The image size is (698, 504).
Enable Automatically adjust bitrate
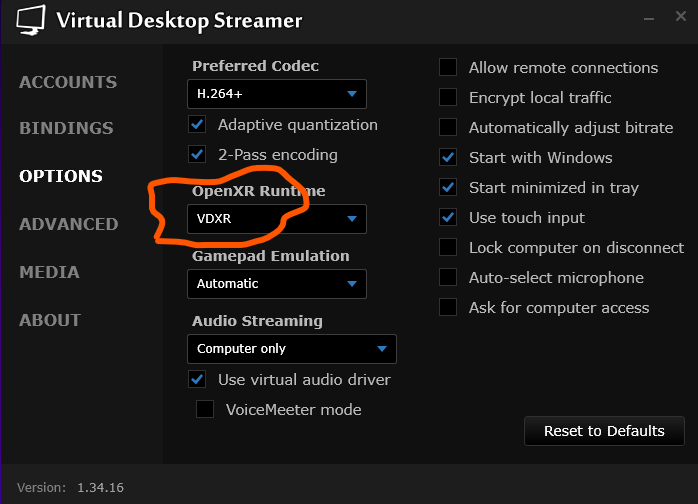448,128
